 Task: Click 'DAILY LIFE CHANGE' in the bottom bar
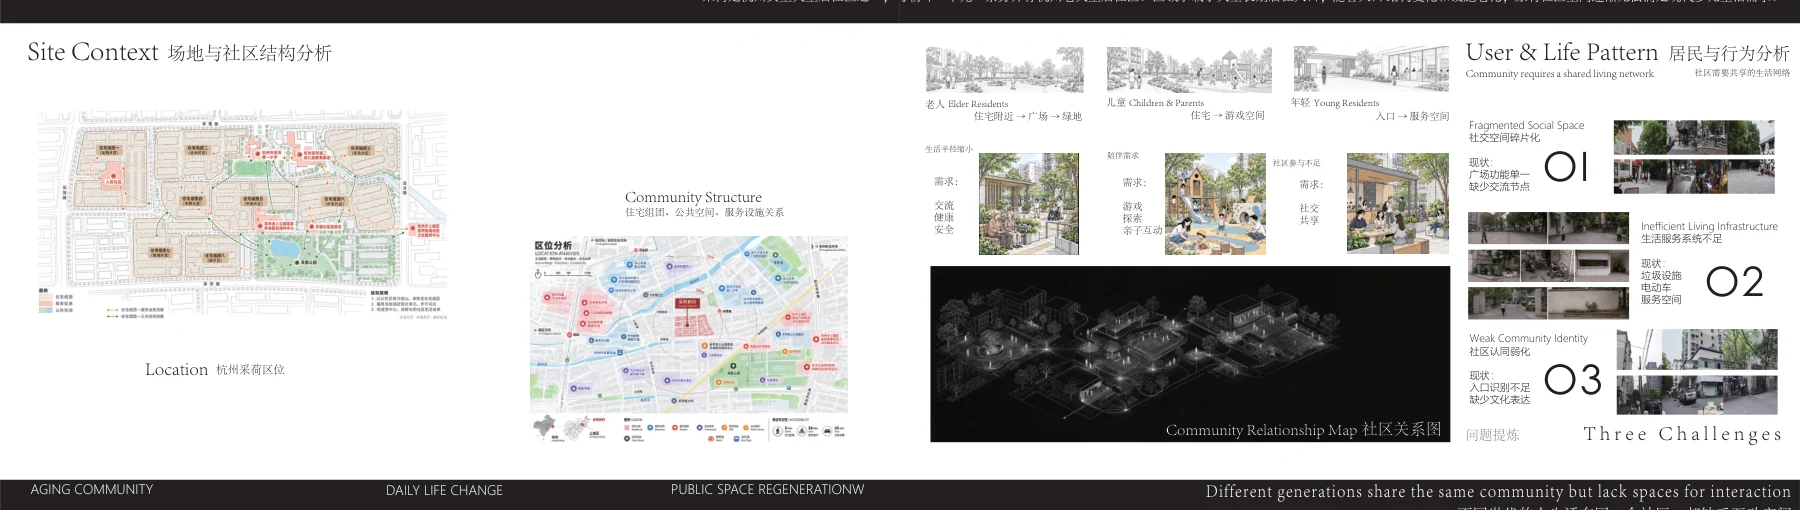pos(444,491)
